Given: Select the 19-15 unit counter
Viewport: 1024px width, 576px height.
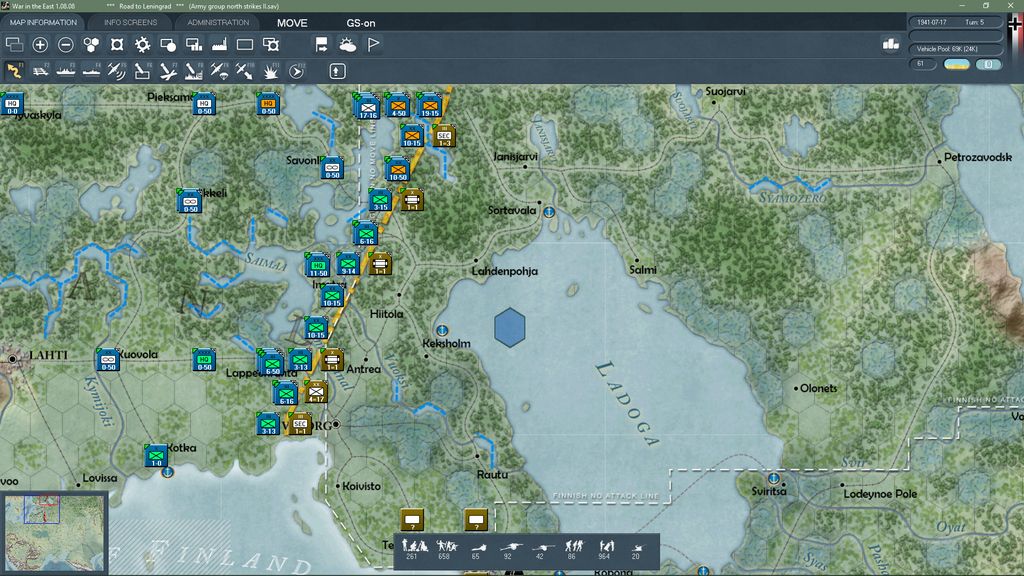Looking at the screenshot, I should [429, 105].
